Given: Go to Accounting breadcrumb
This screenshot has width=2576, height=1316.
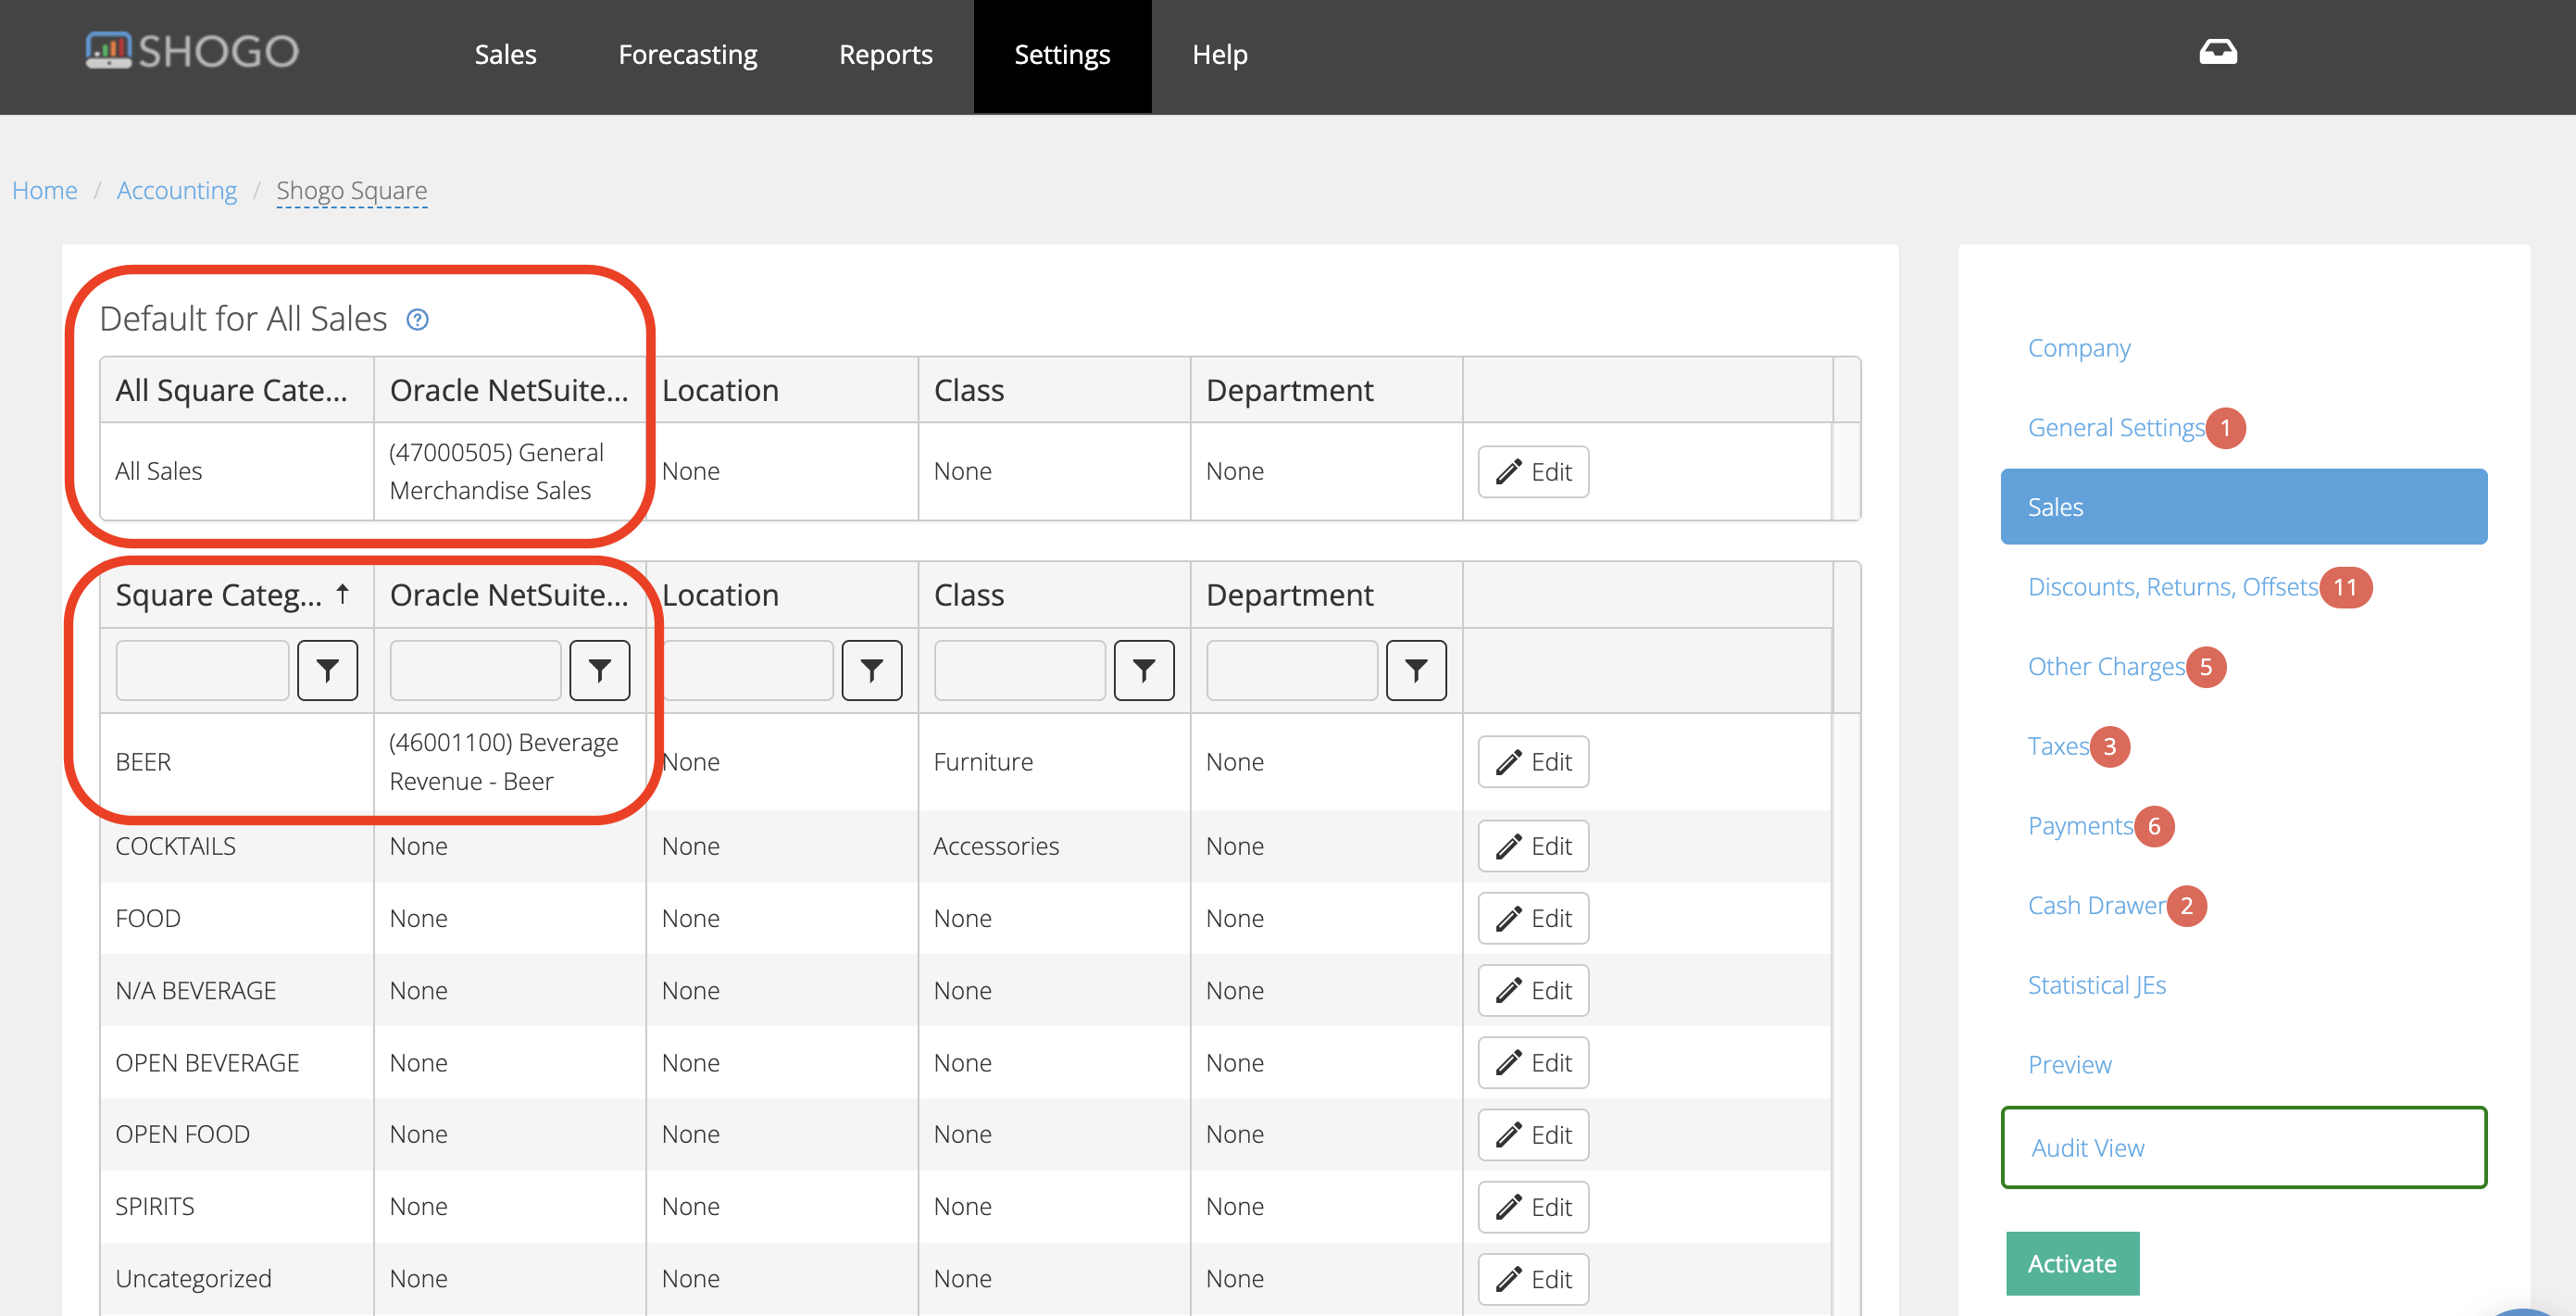Looking at the screenshot, I should [x=177, y=190].
